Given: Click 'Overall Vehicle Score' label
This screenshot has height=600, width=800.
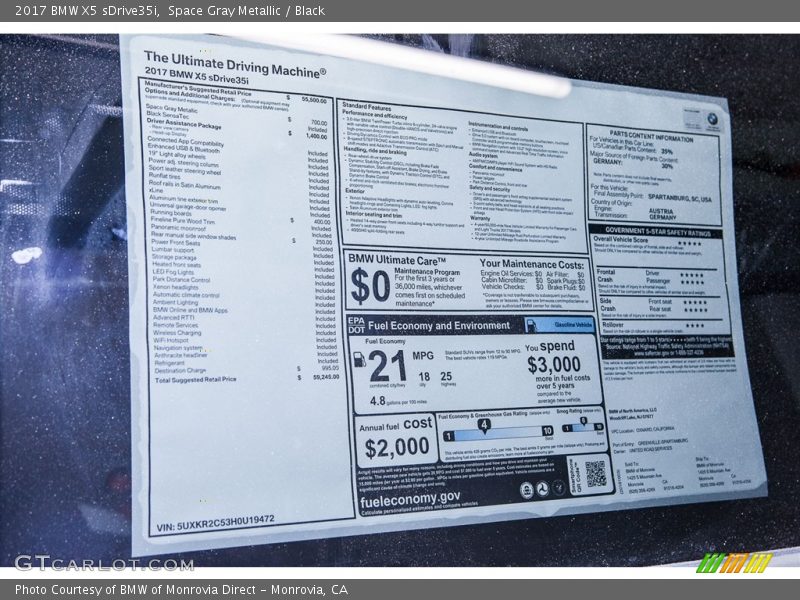Looking at the screenshot, I should pos(620,239).
